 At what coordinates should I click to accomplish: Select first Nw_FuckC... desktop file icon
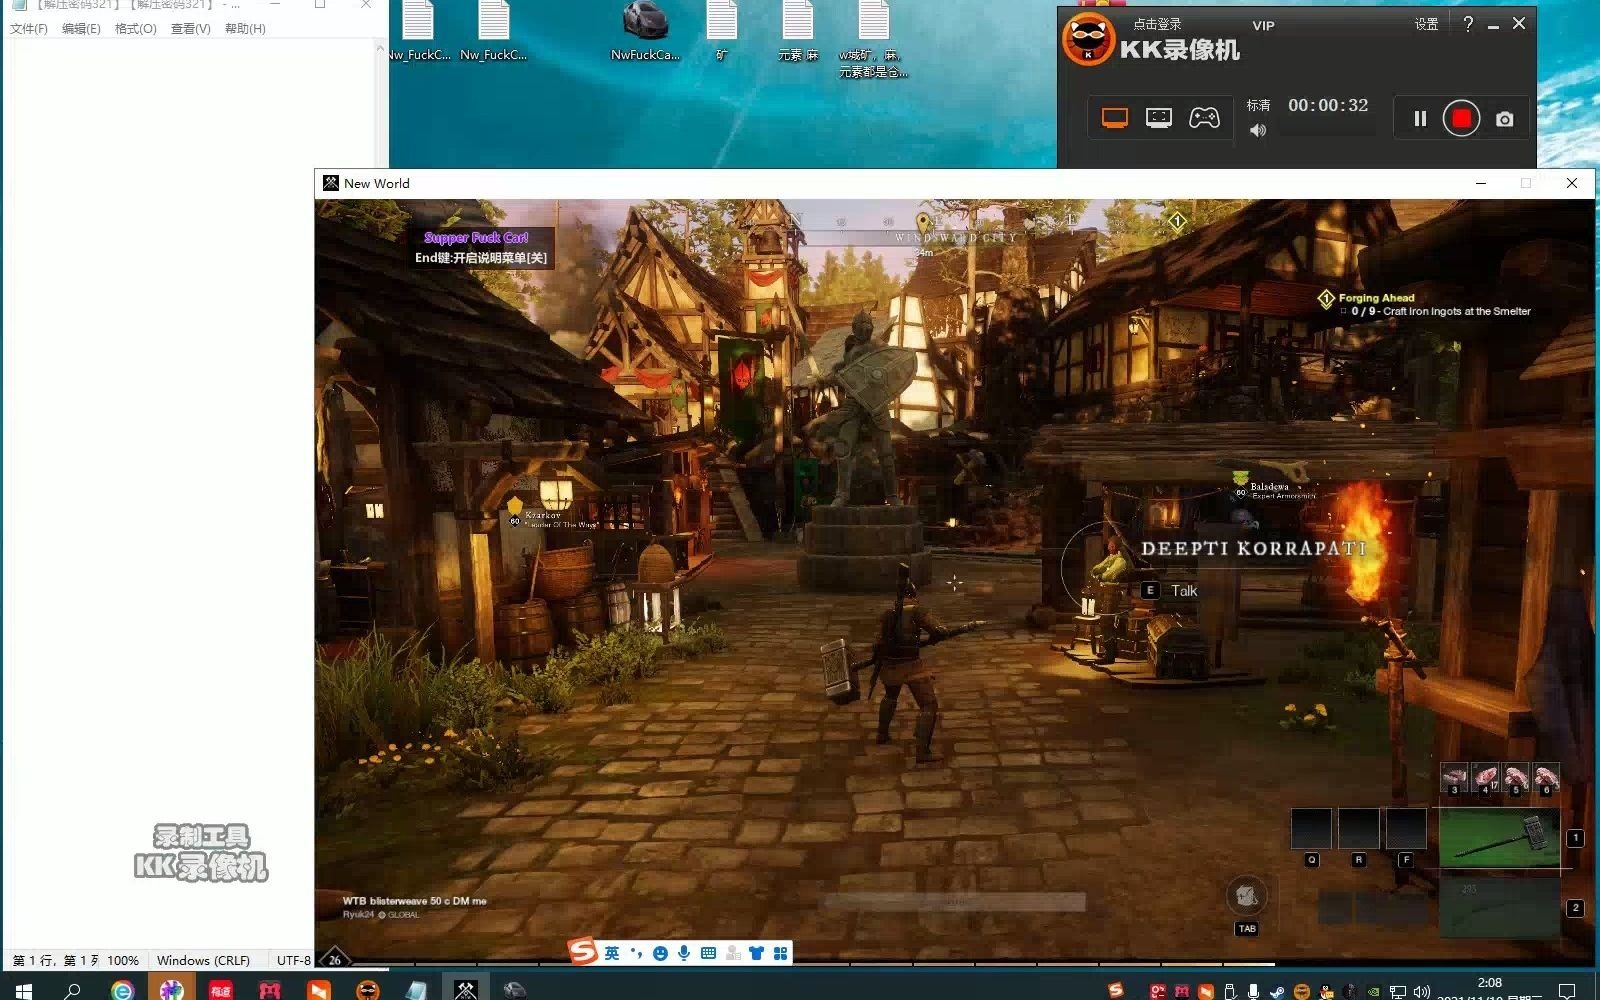418,33
